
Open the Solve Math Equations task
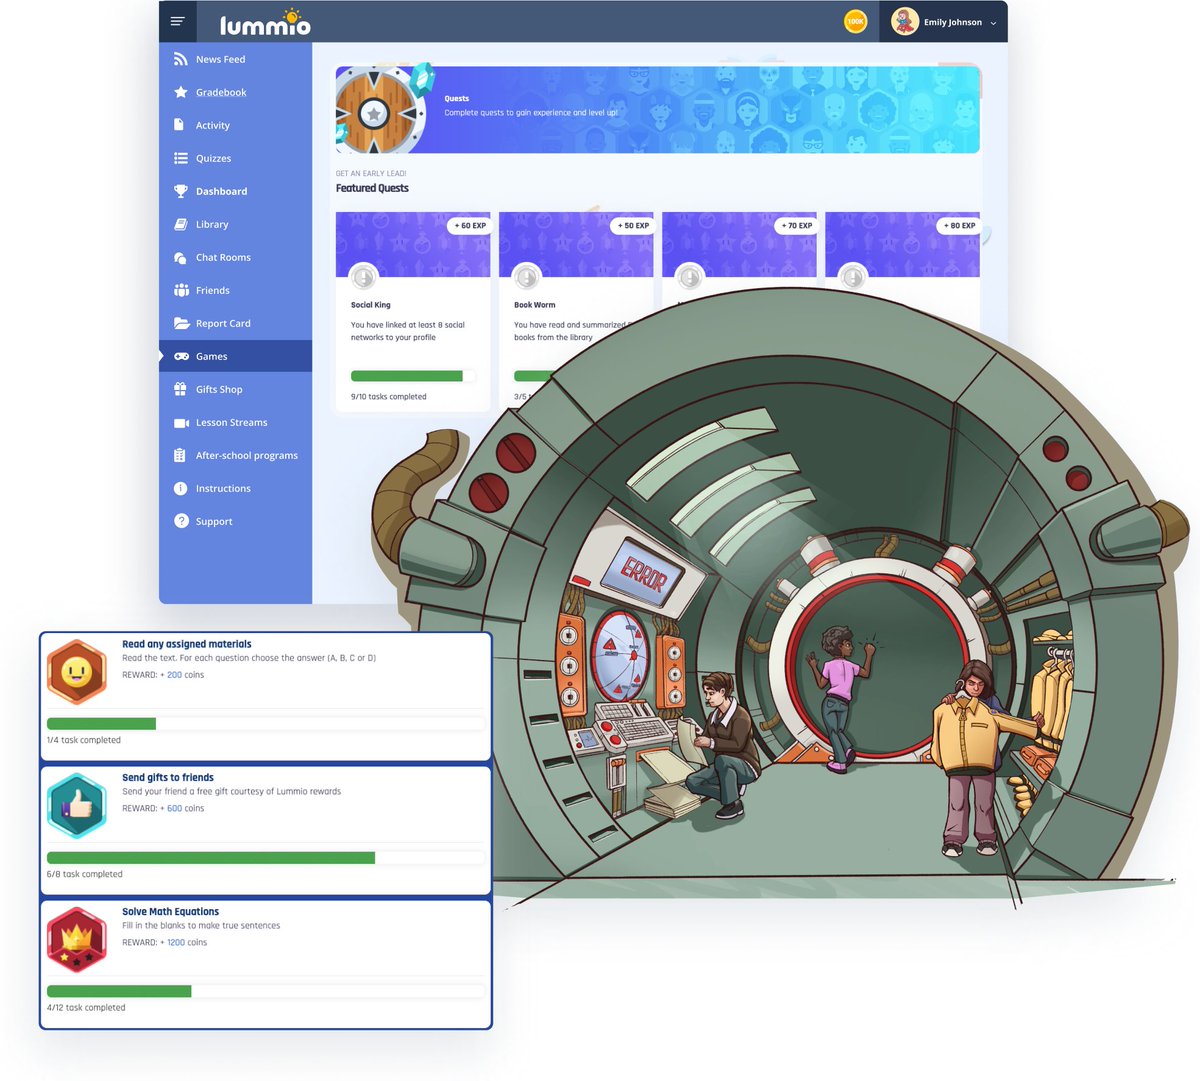pyautogui.click(x=171, y=912)
